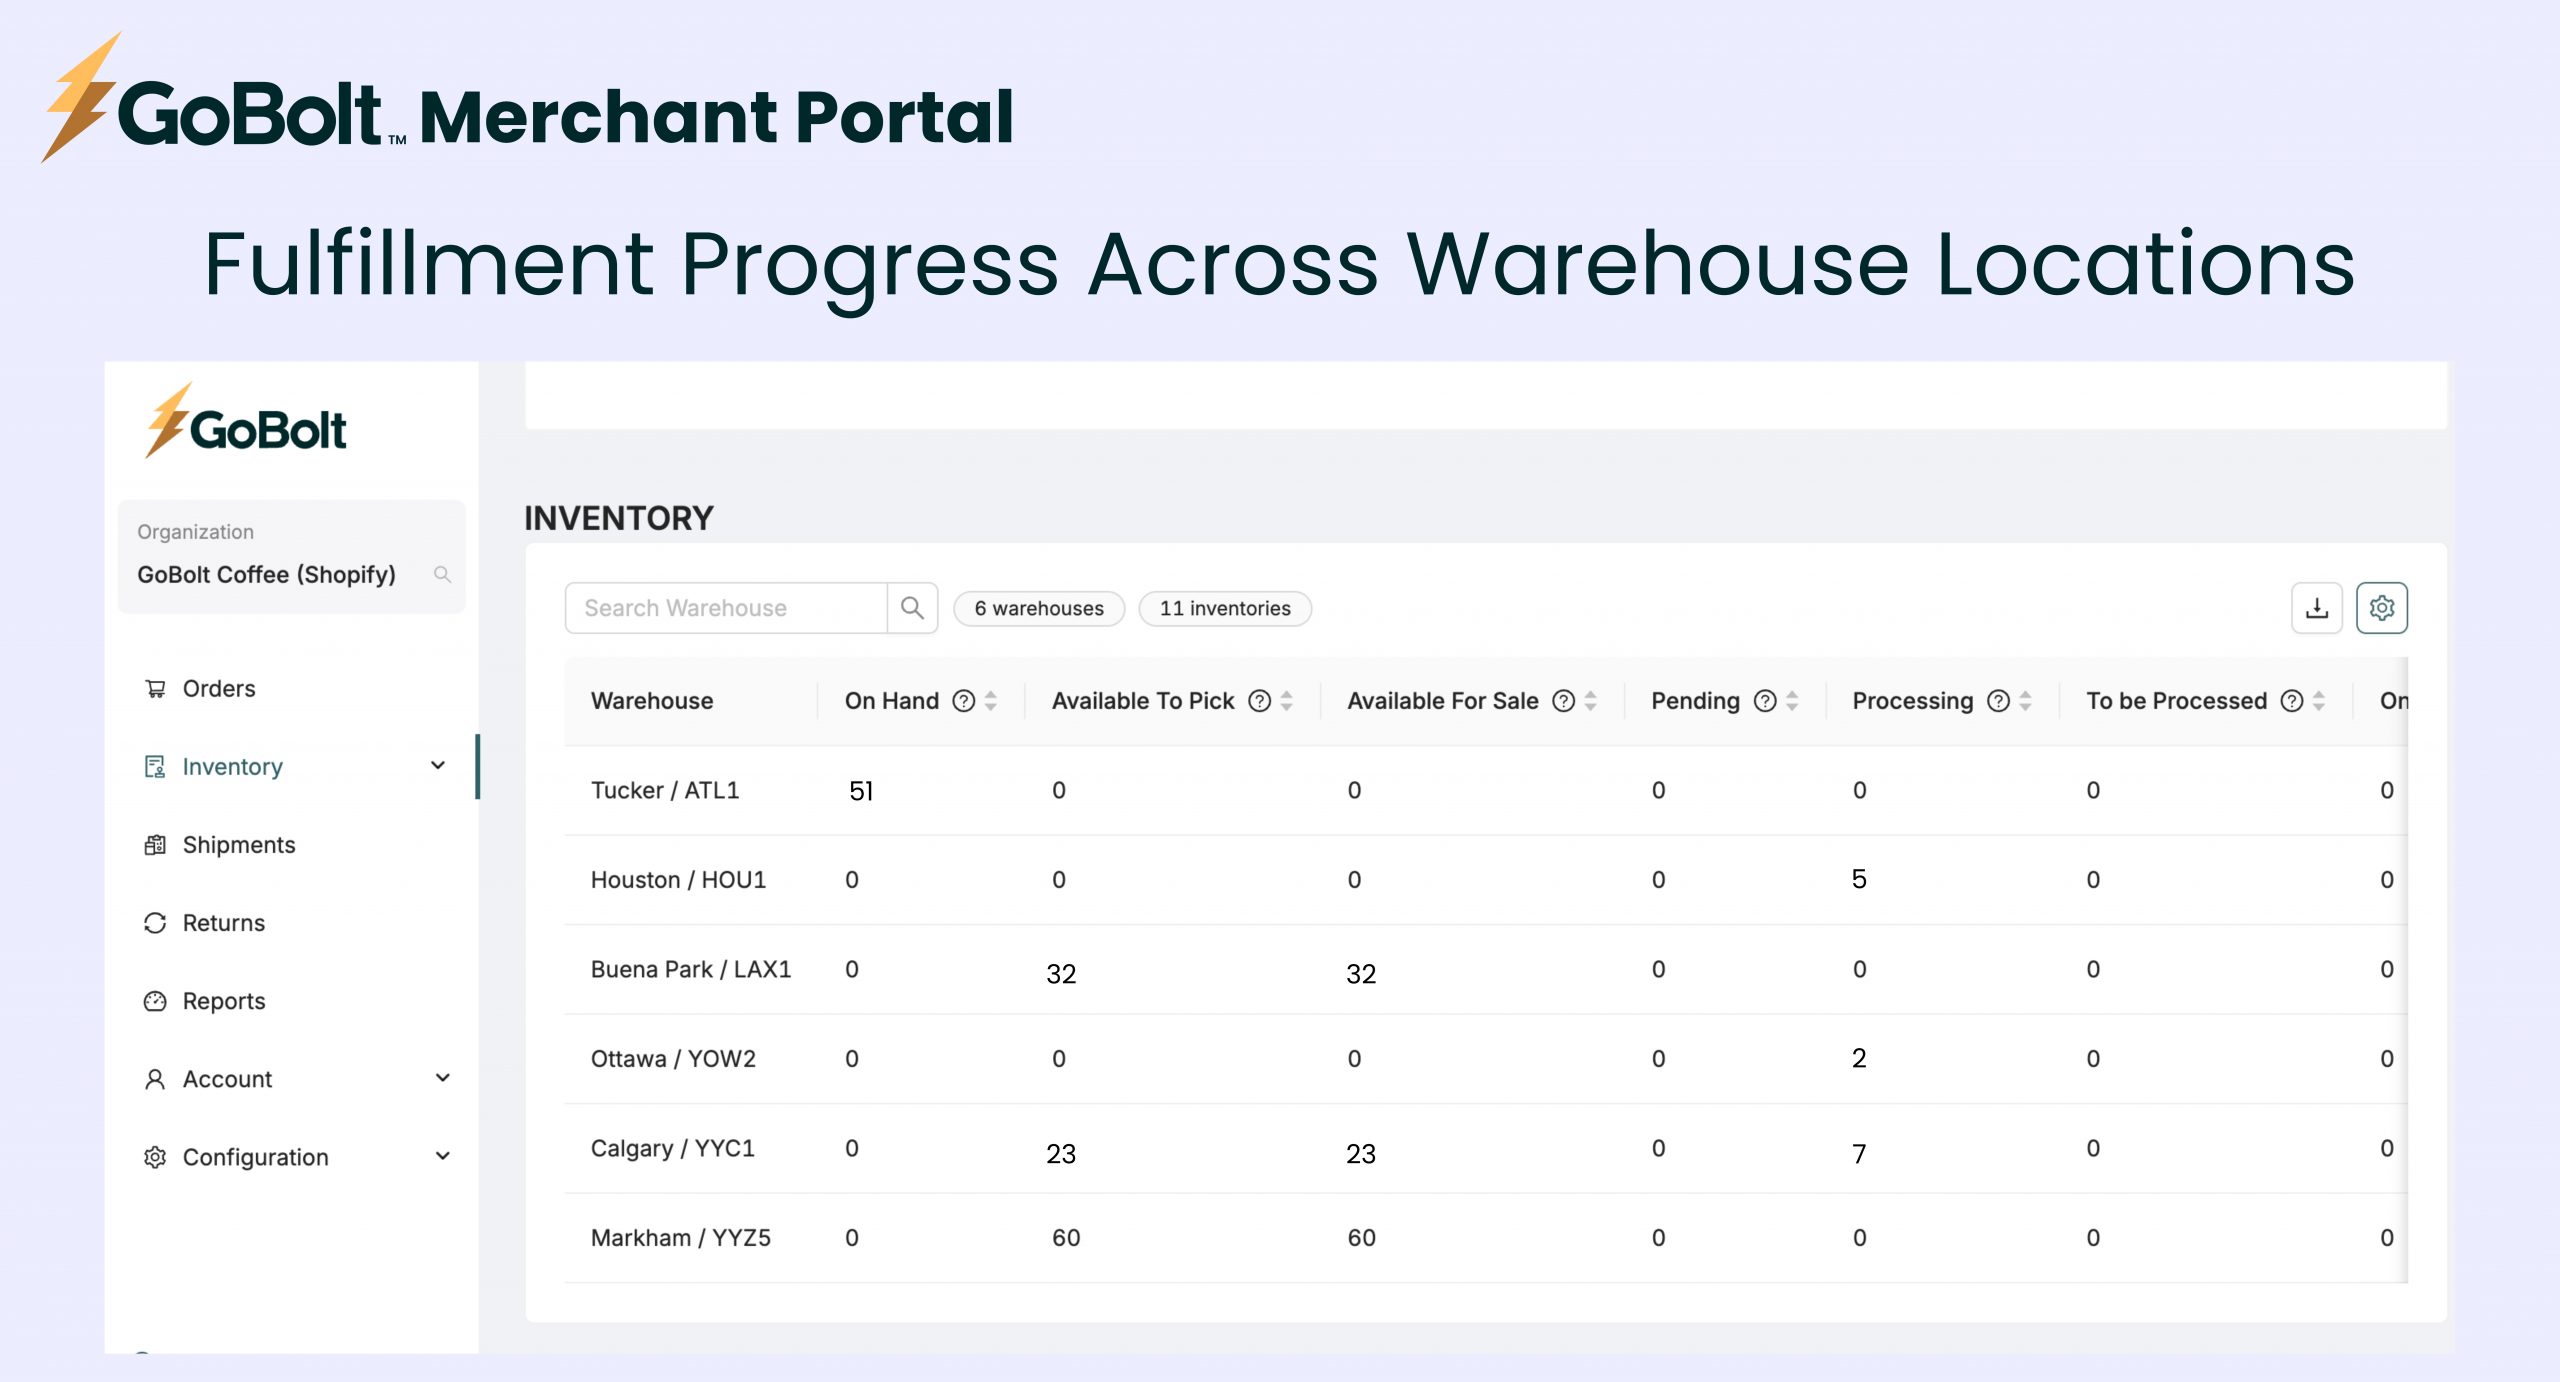
Task: Open Account in the sidebar
Action: point(227,1078)
